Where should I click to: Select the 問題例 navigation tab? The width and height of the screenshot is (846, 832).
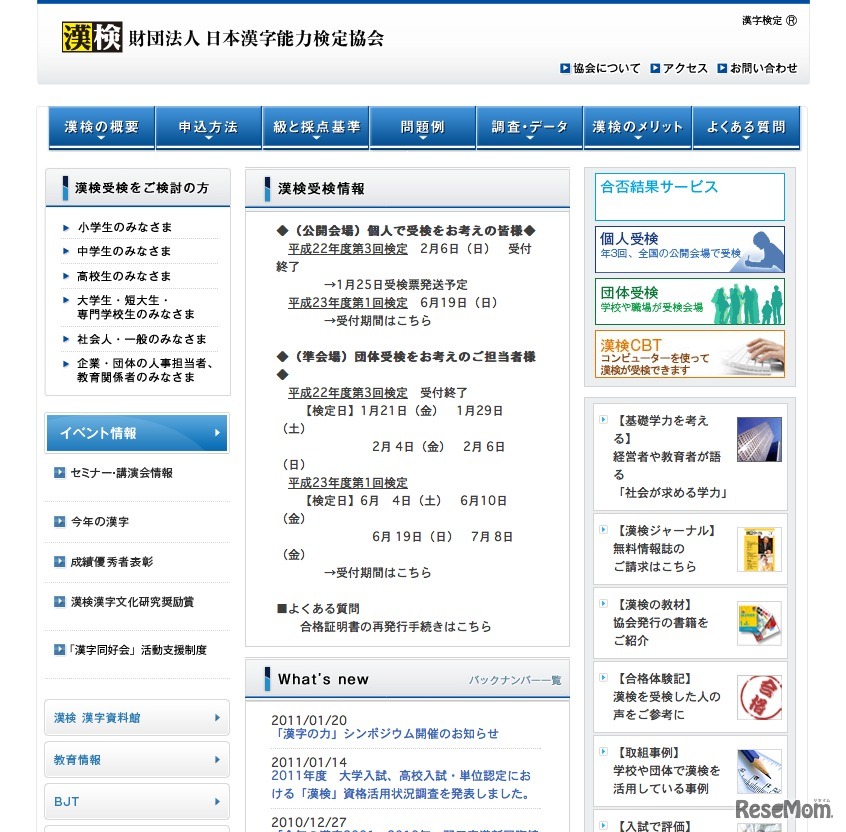click(x=423, y=128)
